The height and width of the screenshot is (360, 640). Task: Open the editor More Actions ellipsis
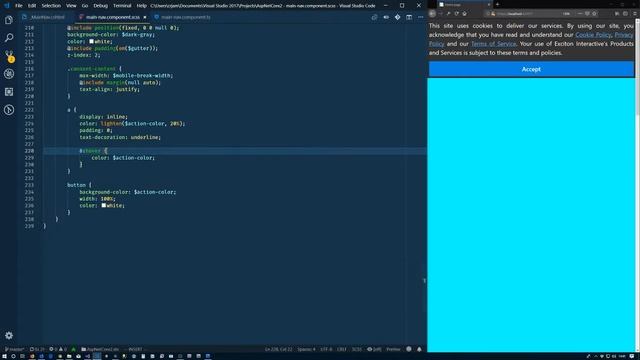(x=420, y=17)
